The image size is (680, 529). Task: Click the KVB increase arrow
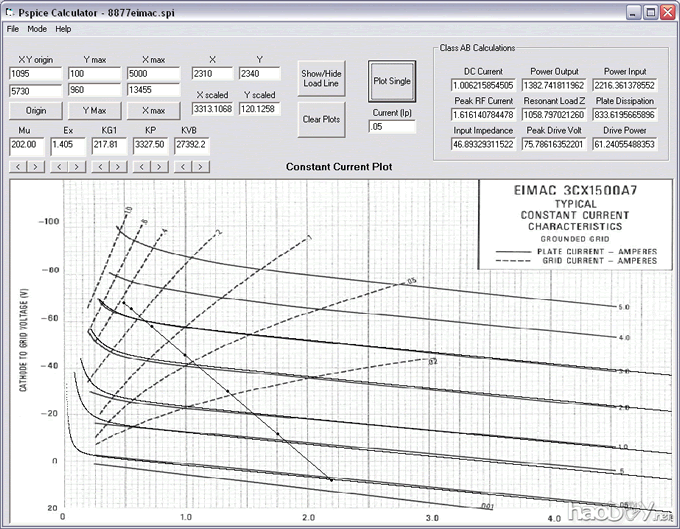[201, 165]
